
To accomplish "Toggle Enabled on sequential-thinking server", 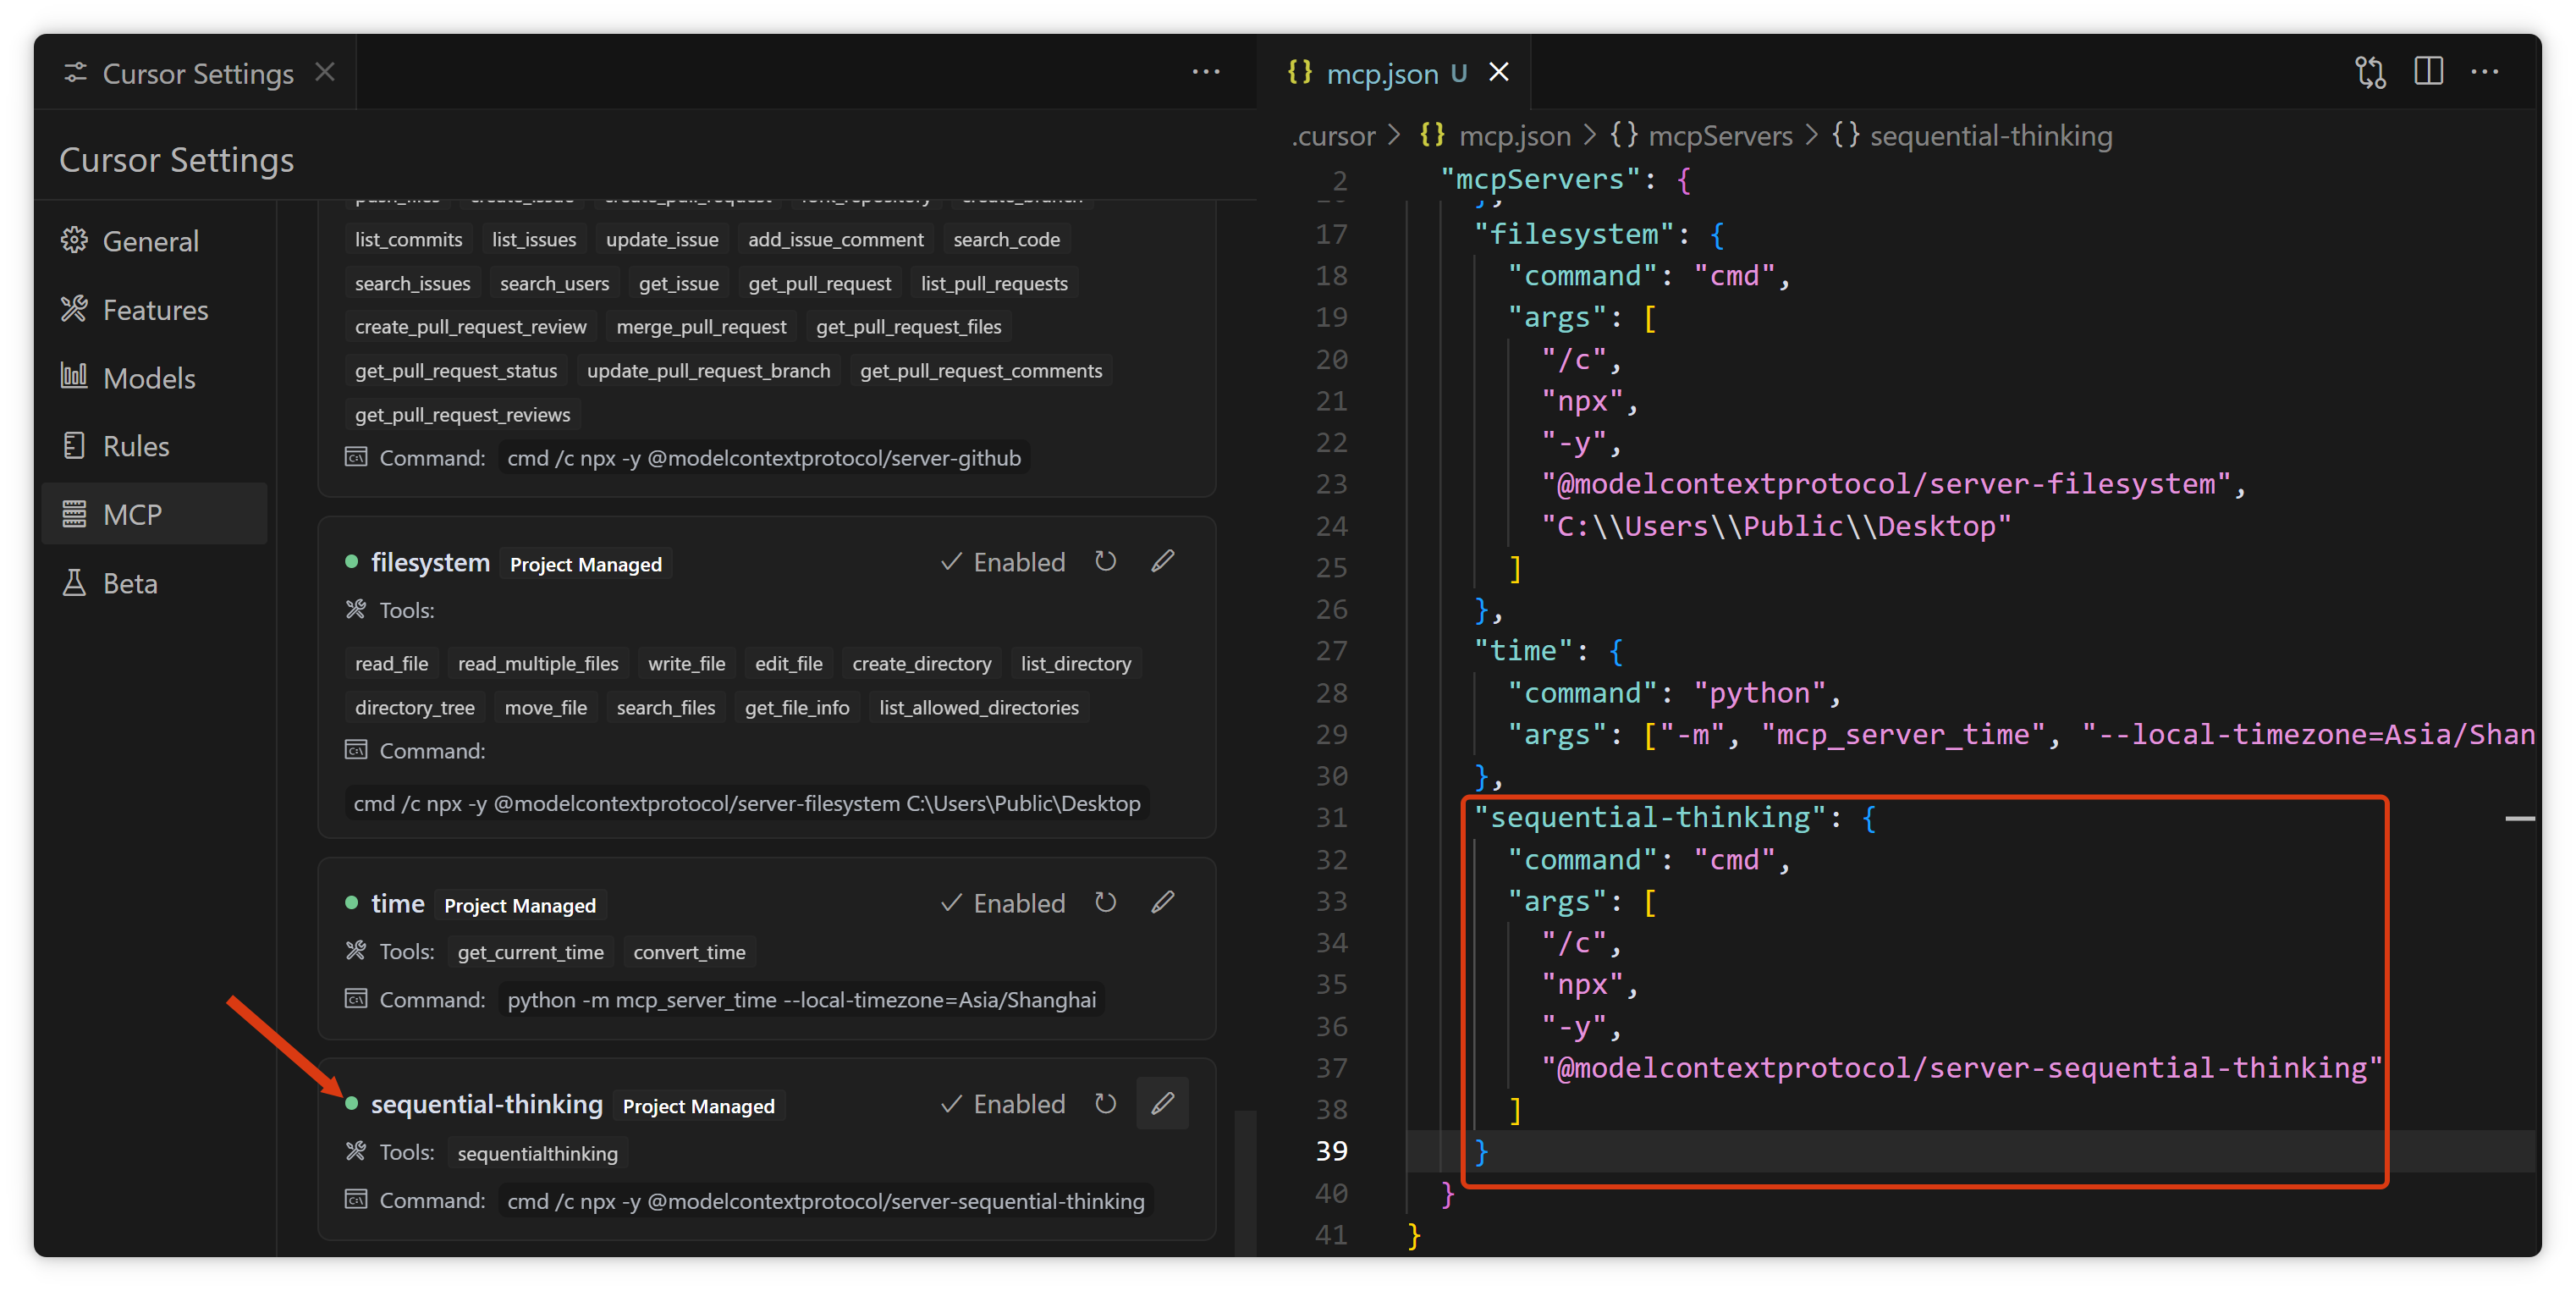I will [1003, 1104].
